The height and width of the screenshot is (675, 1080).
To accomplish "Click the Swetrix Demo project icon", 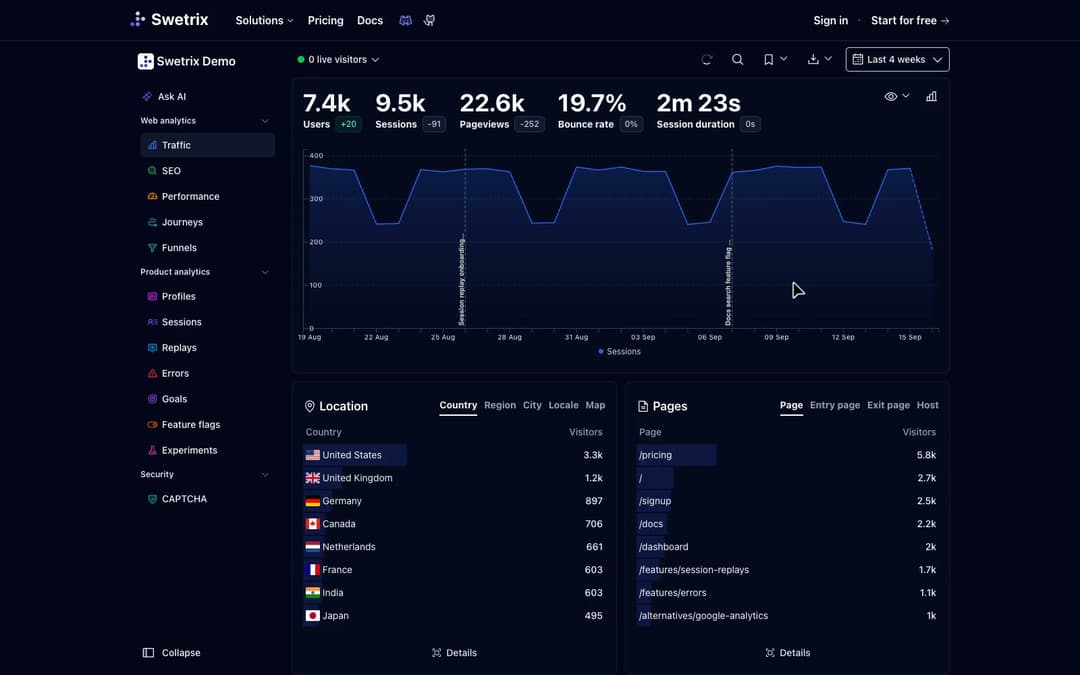I will (x=145, y=61).
